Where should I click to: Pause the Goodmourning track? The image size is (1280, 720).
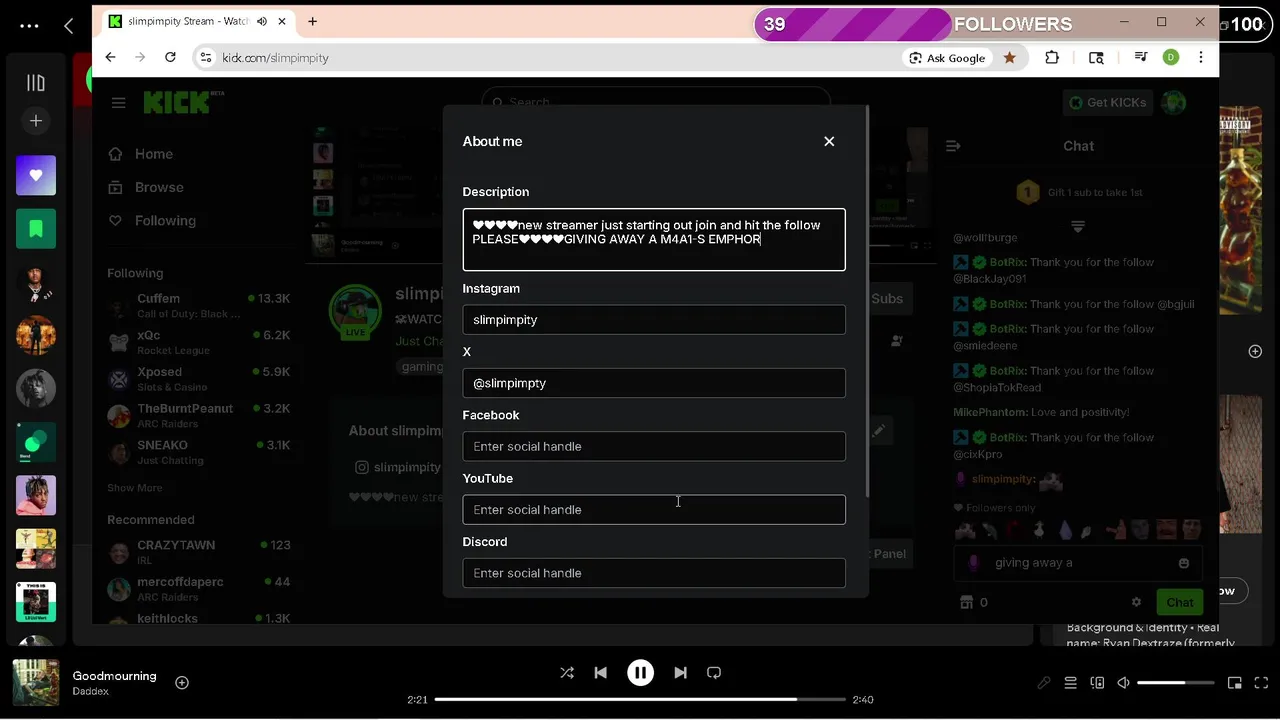[x=640, y=673]
